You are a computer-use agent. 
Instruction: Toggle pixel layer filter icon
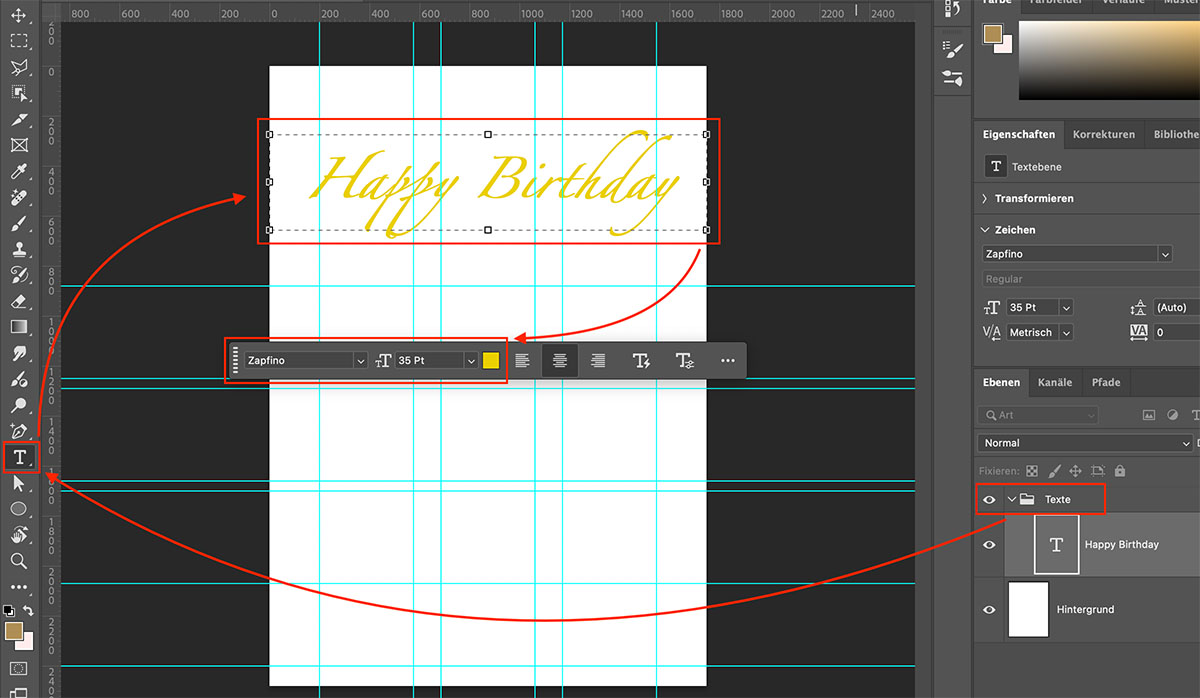click(1149, 415)
